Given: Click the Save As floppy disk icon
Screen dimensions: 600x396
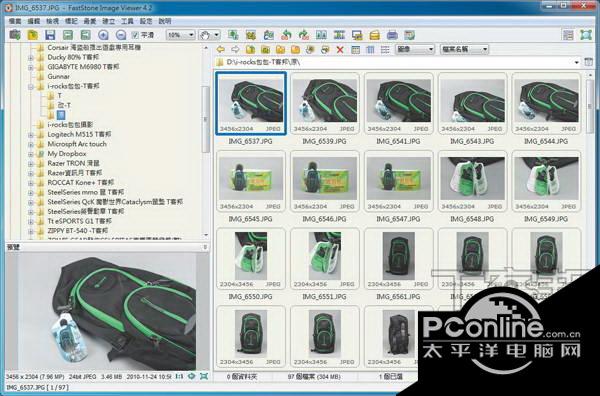Looking at the screenshot, I should click(x=51, y=35).
